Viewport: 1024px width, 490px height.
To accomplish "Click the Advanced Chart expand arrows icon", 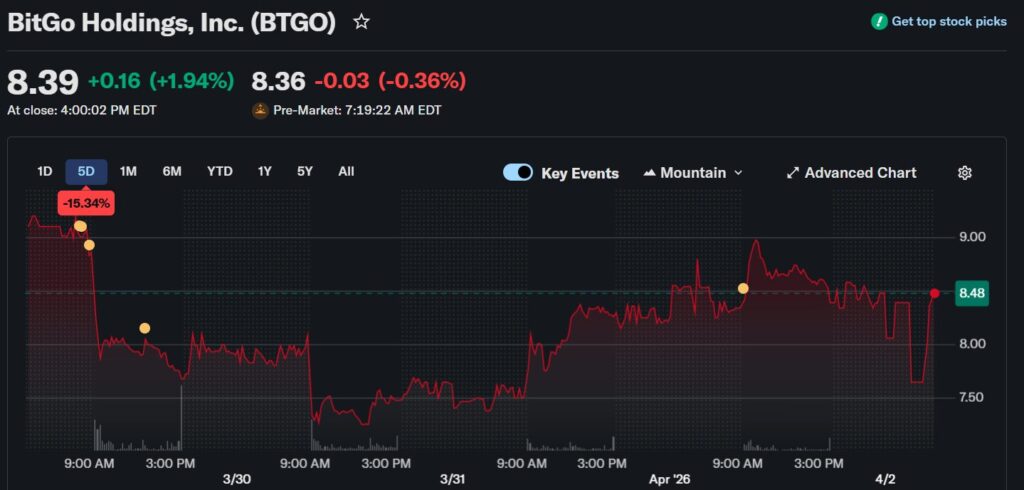I will point(793,173).
